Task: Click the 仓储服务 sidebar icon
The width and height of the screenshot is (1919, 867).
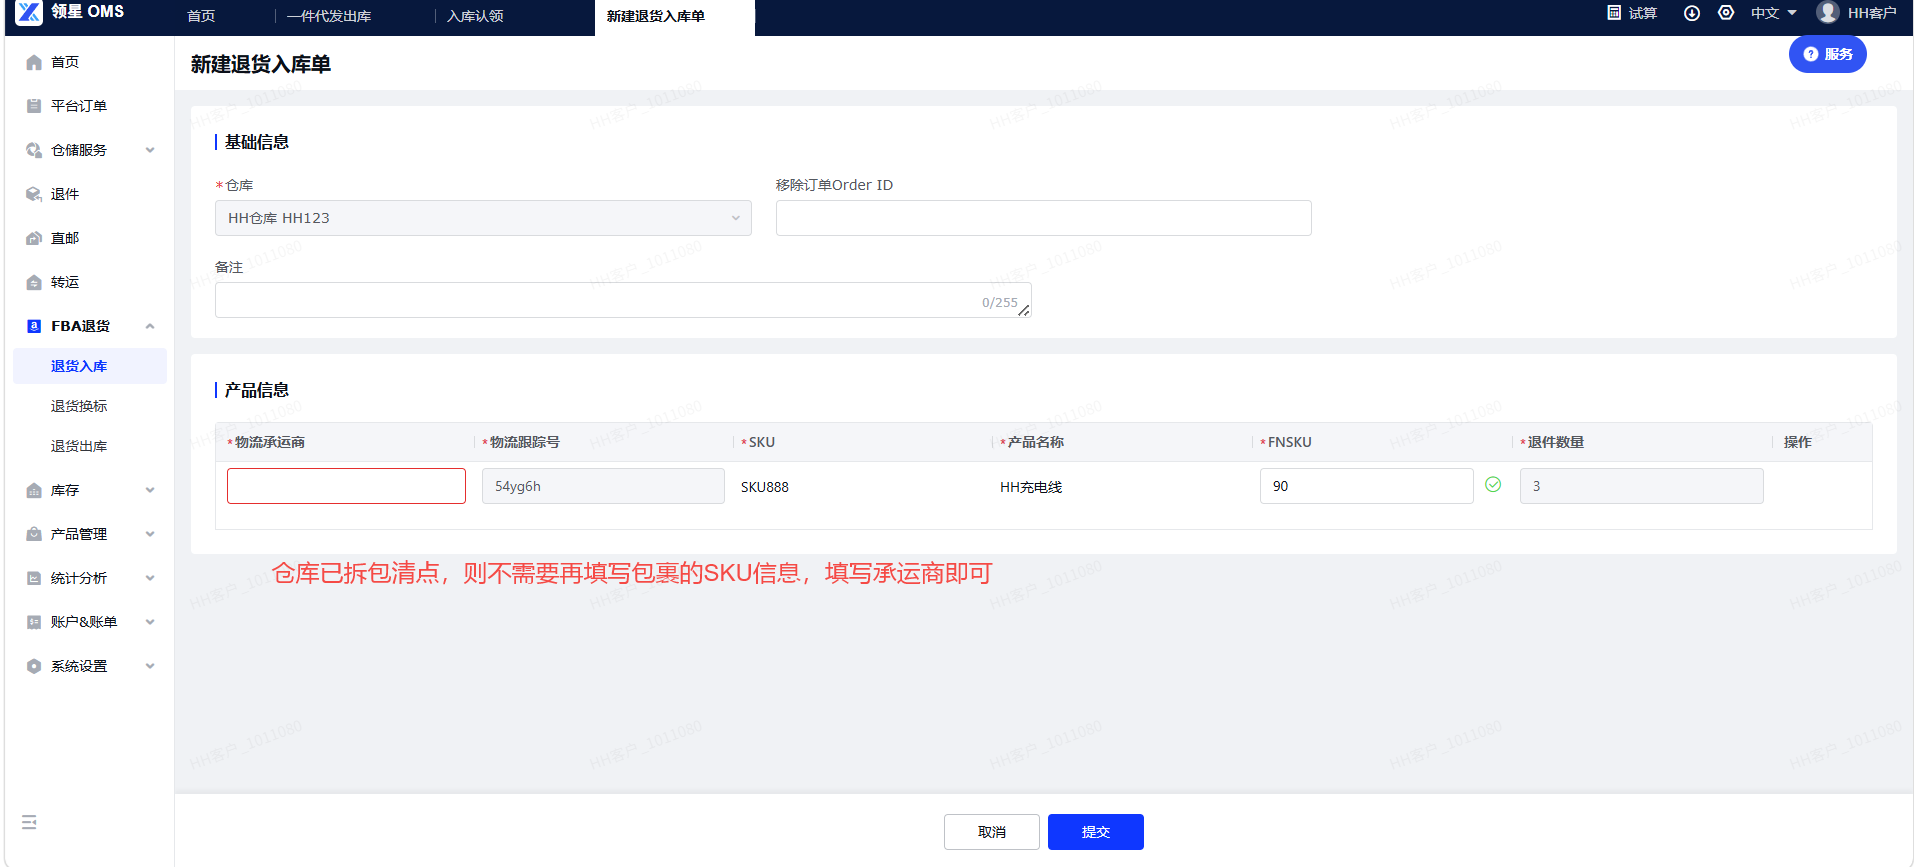Action: pyautogui.click(x=34, y=150)
